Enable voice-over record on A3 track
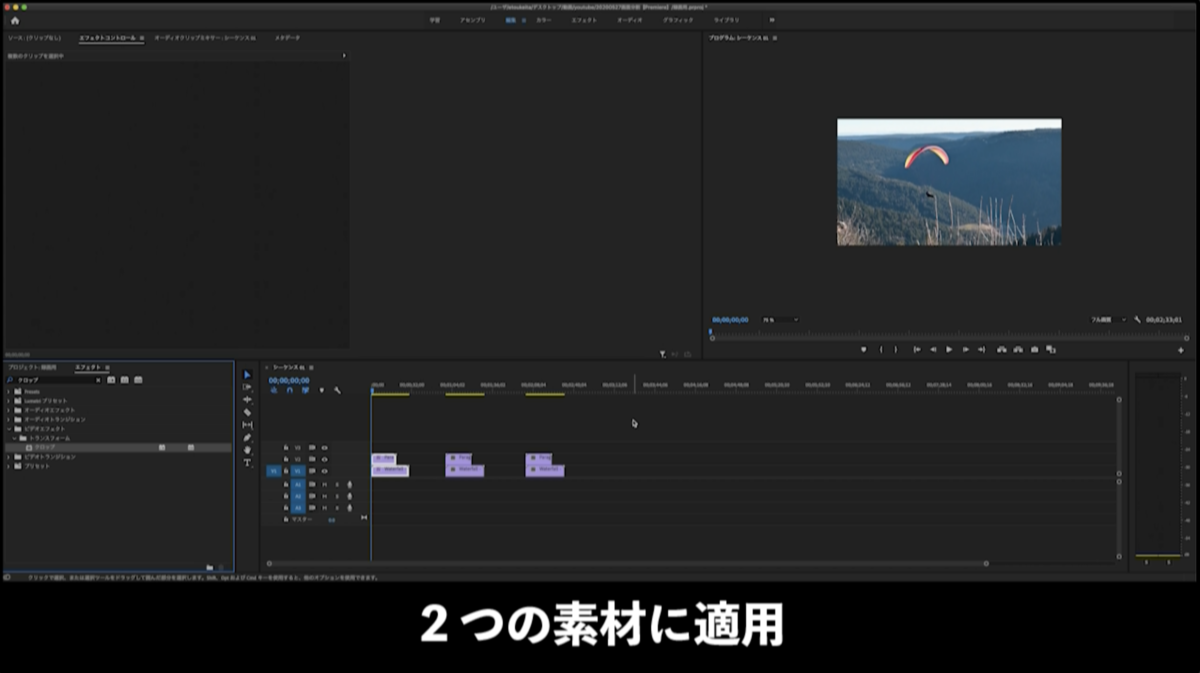The image size is (1200, 673). 349,508
